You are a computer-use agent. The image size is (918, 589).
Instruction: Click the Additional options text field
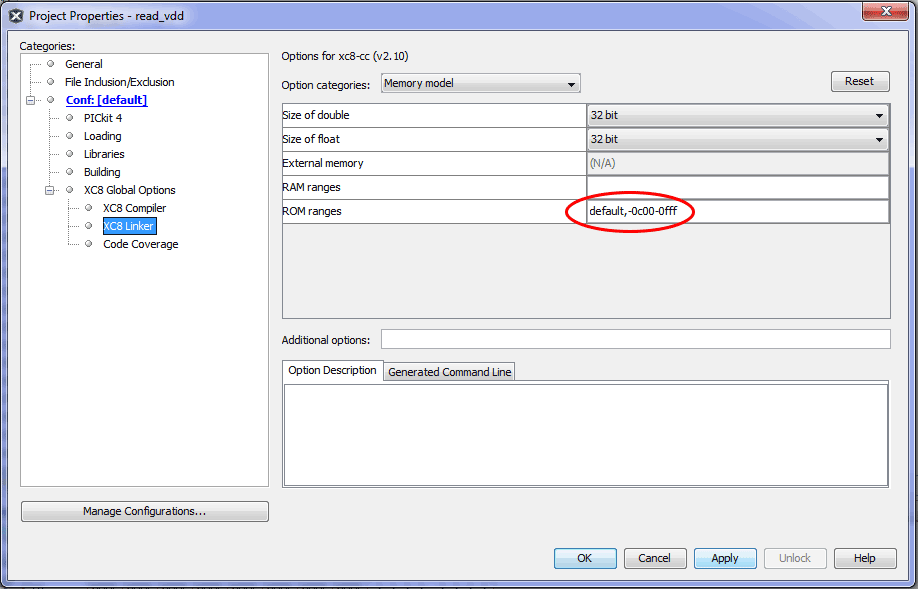(635, 339)
